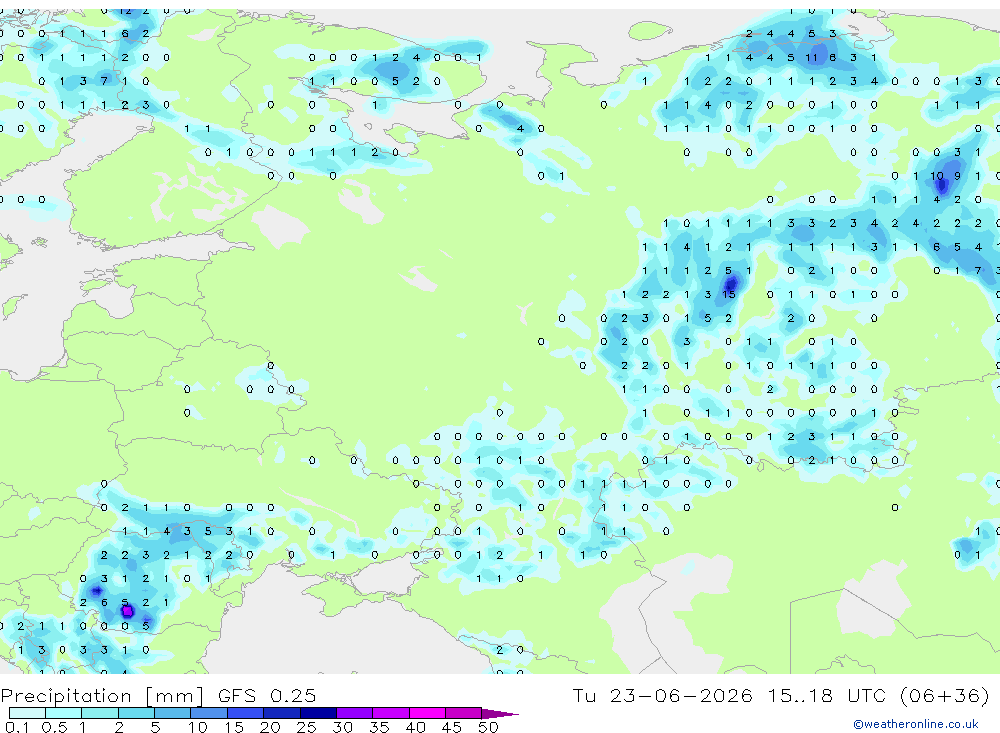Click the '0.1' legend scale label
1000x733 pixels.
pos(17,727)
